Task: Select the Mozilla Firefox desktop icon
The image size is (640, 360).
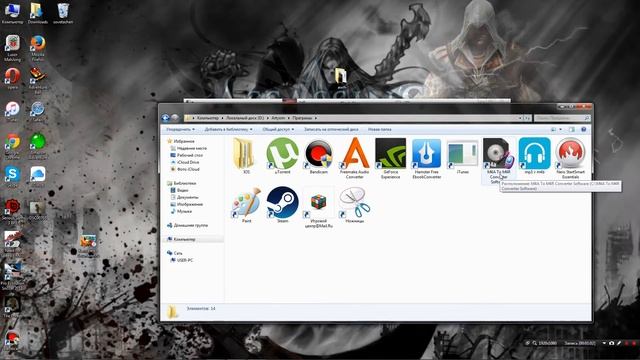Action: pyautogui.click(x=38, y=48)
